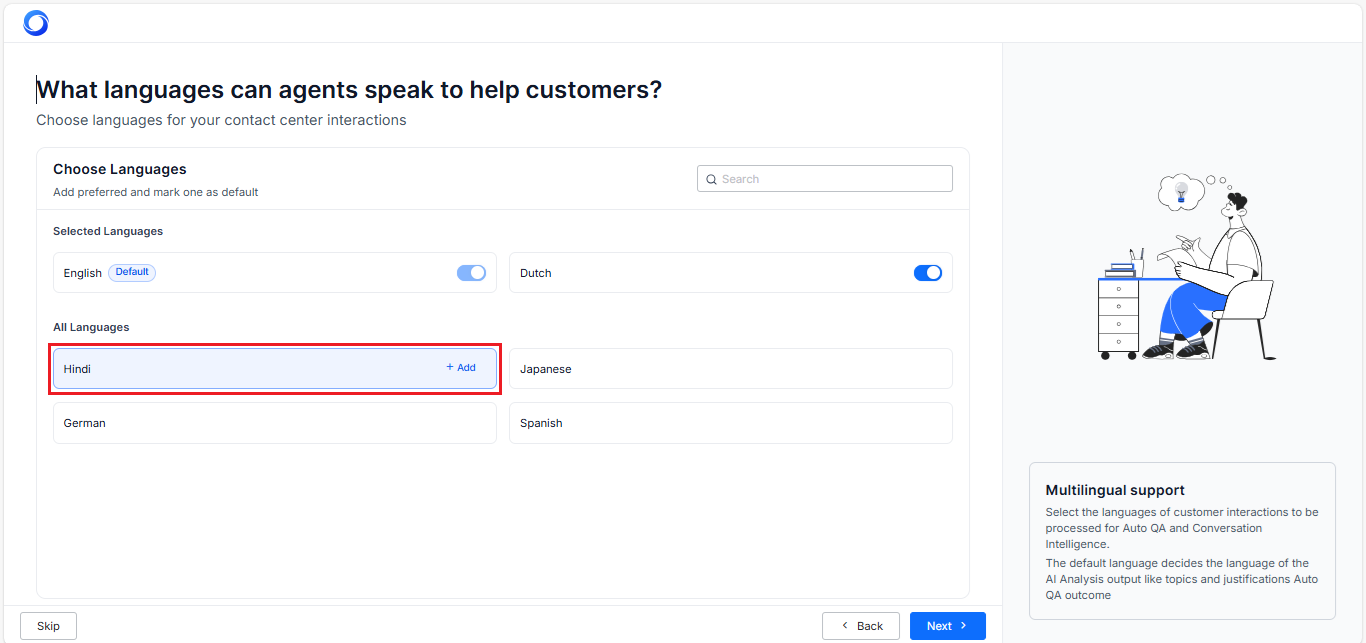Image resolution: width=1366 pixels, height=643 pixels.
Task: Click the Next arrow chevron icon
Action: coord(964,626)
